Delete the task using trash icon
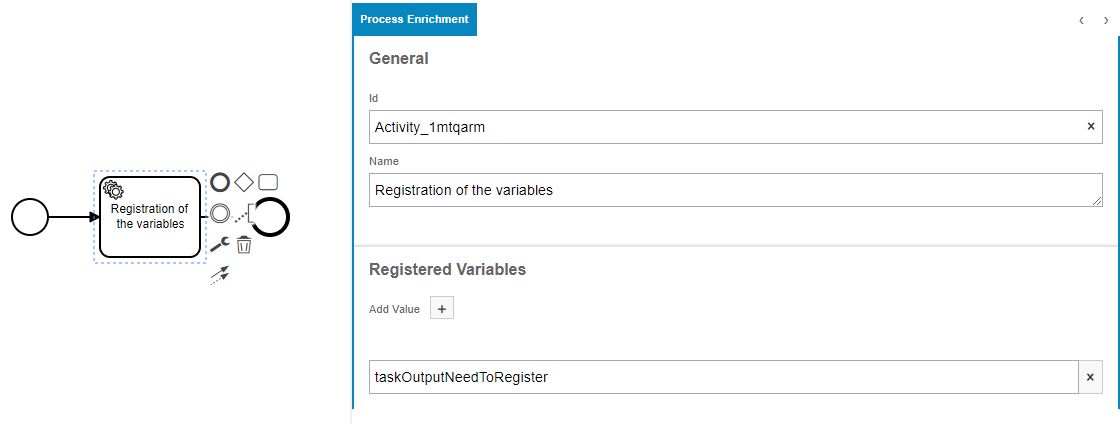The image size is (1120, 424). [x=244, y=245]
